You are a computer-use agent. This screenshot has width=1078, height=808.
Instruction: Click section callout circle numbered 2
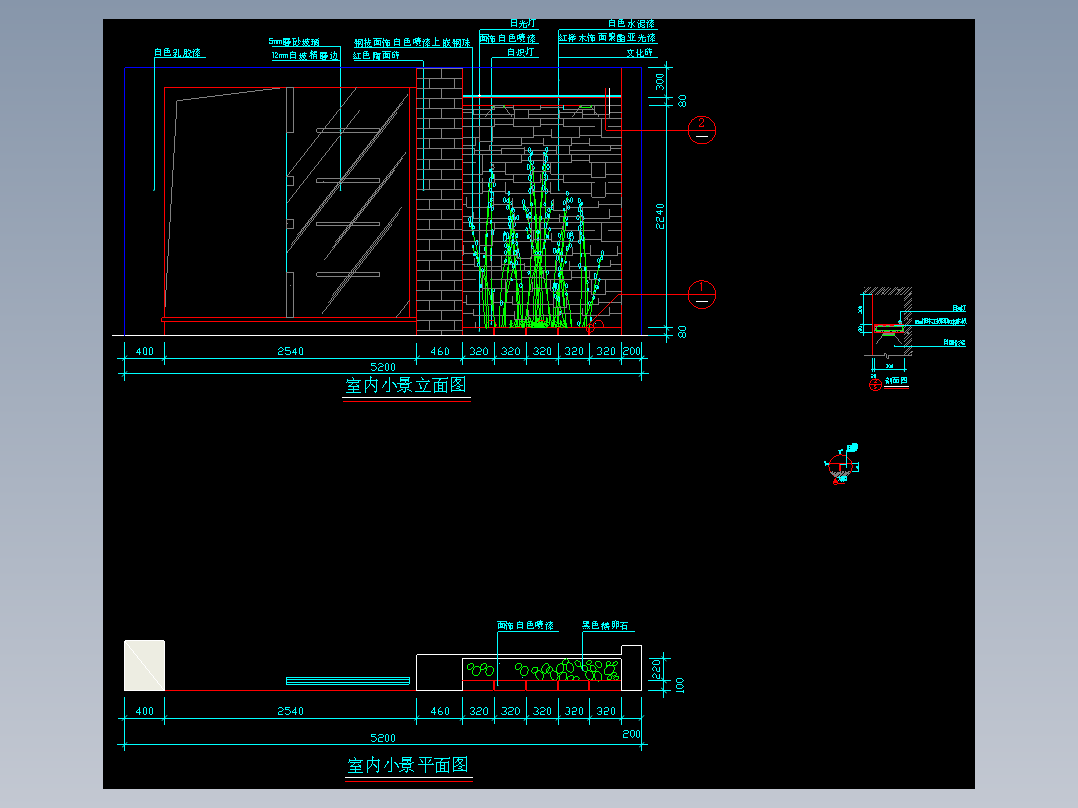coord(701,129)
